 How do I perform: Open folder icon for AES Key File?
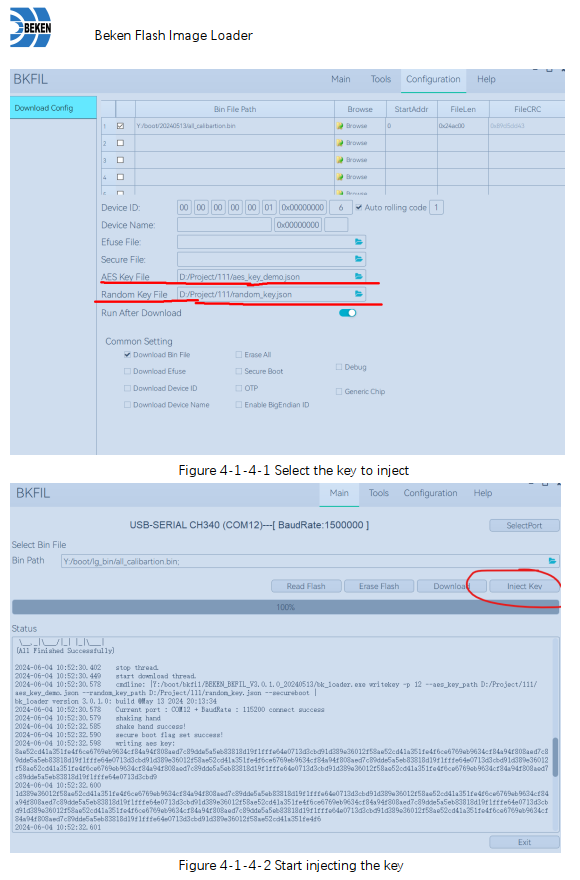(x=358, y=277)
